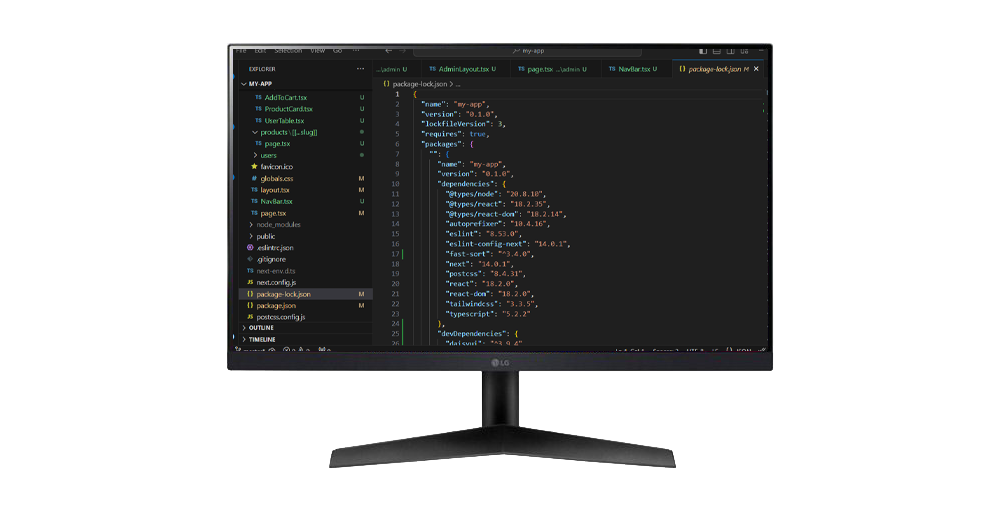The height and width of the screenshot is (513, 1000).
Task: Open the View menu
Action: [318, 50]
